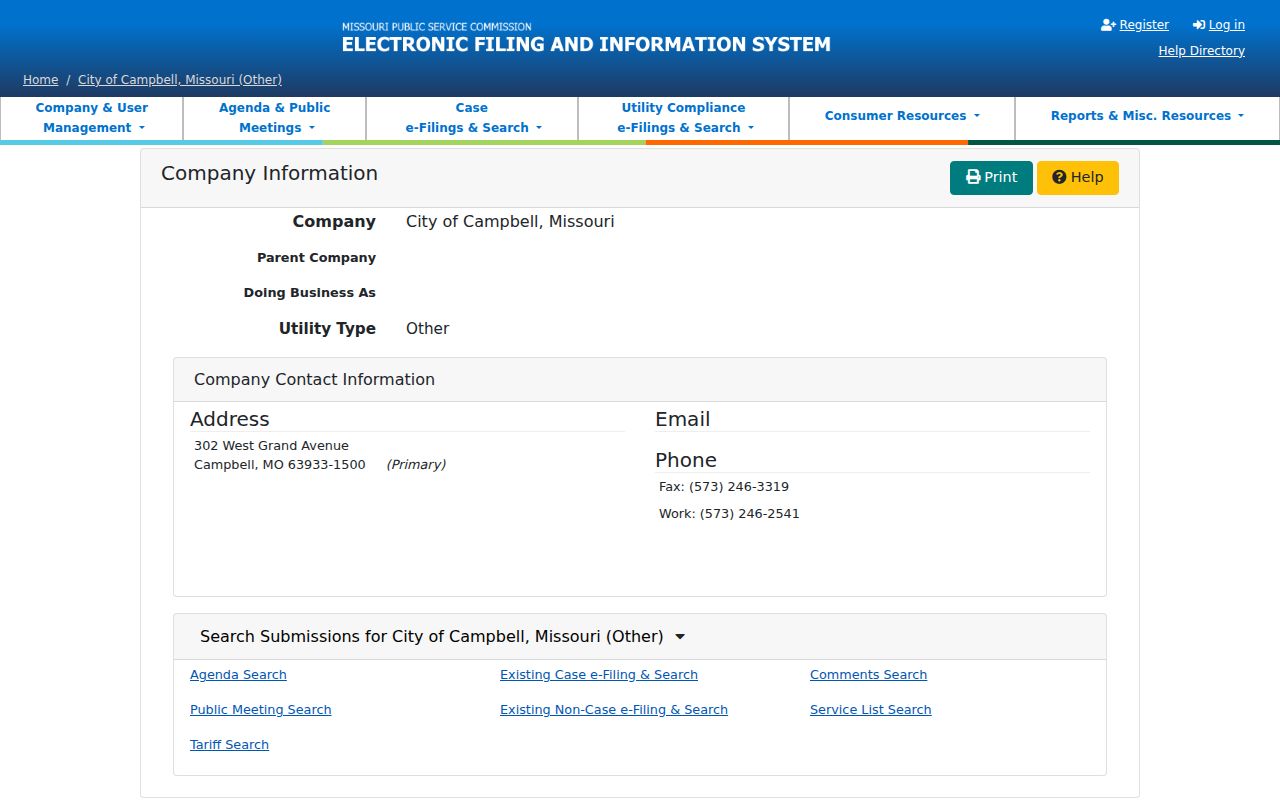Open Existing Non-Case e-Filing & Search link
The image size is (1280, 800).
pyautogui.click(x=614, y=710)
